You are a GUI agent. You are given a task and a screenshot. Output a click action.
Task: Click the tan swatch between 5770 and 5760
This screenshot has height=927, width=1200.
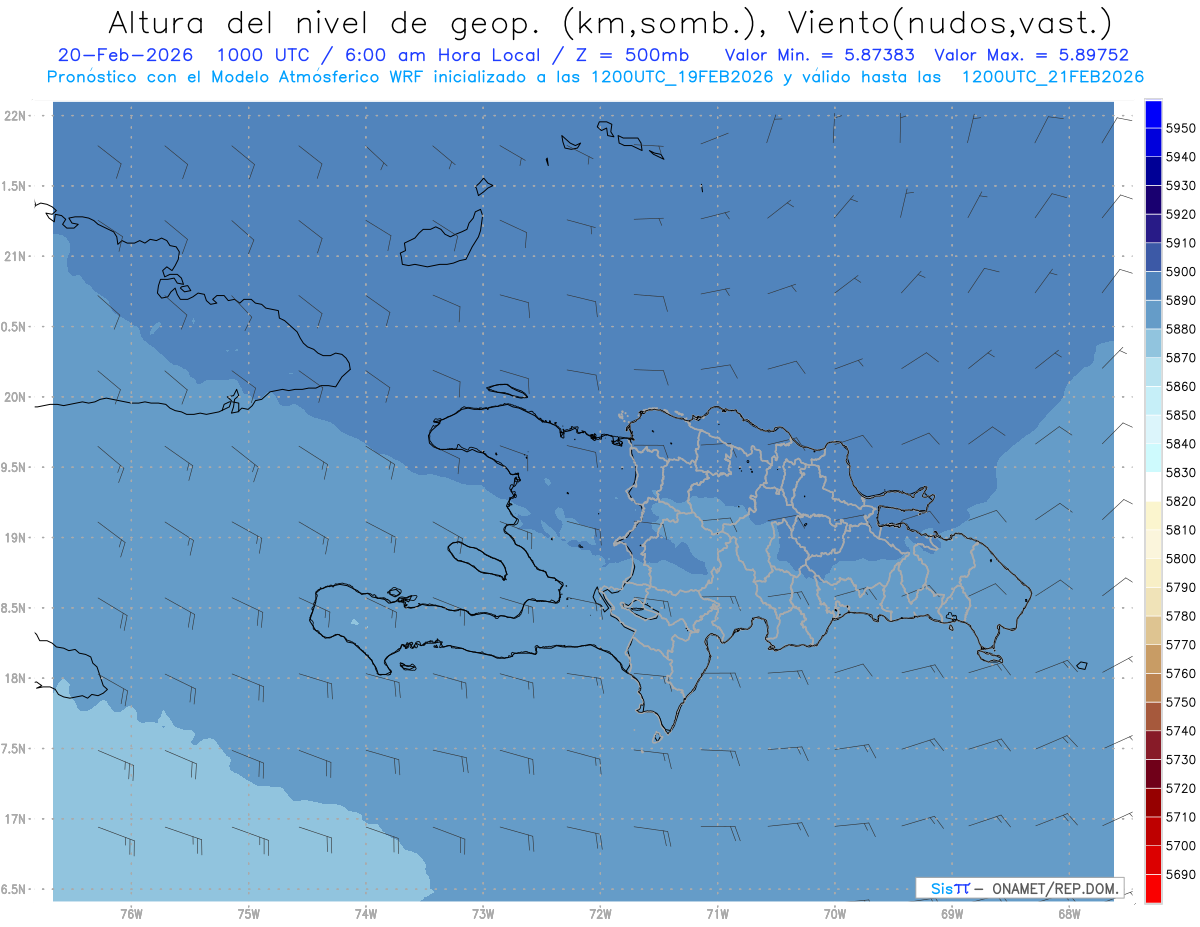pyautogui.click(x=1153, y=659)
